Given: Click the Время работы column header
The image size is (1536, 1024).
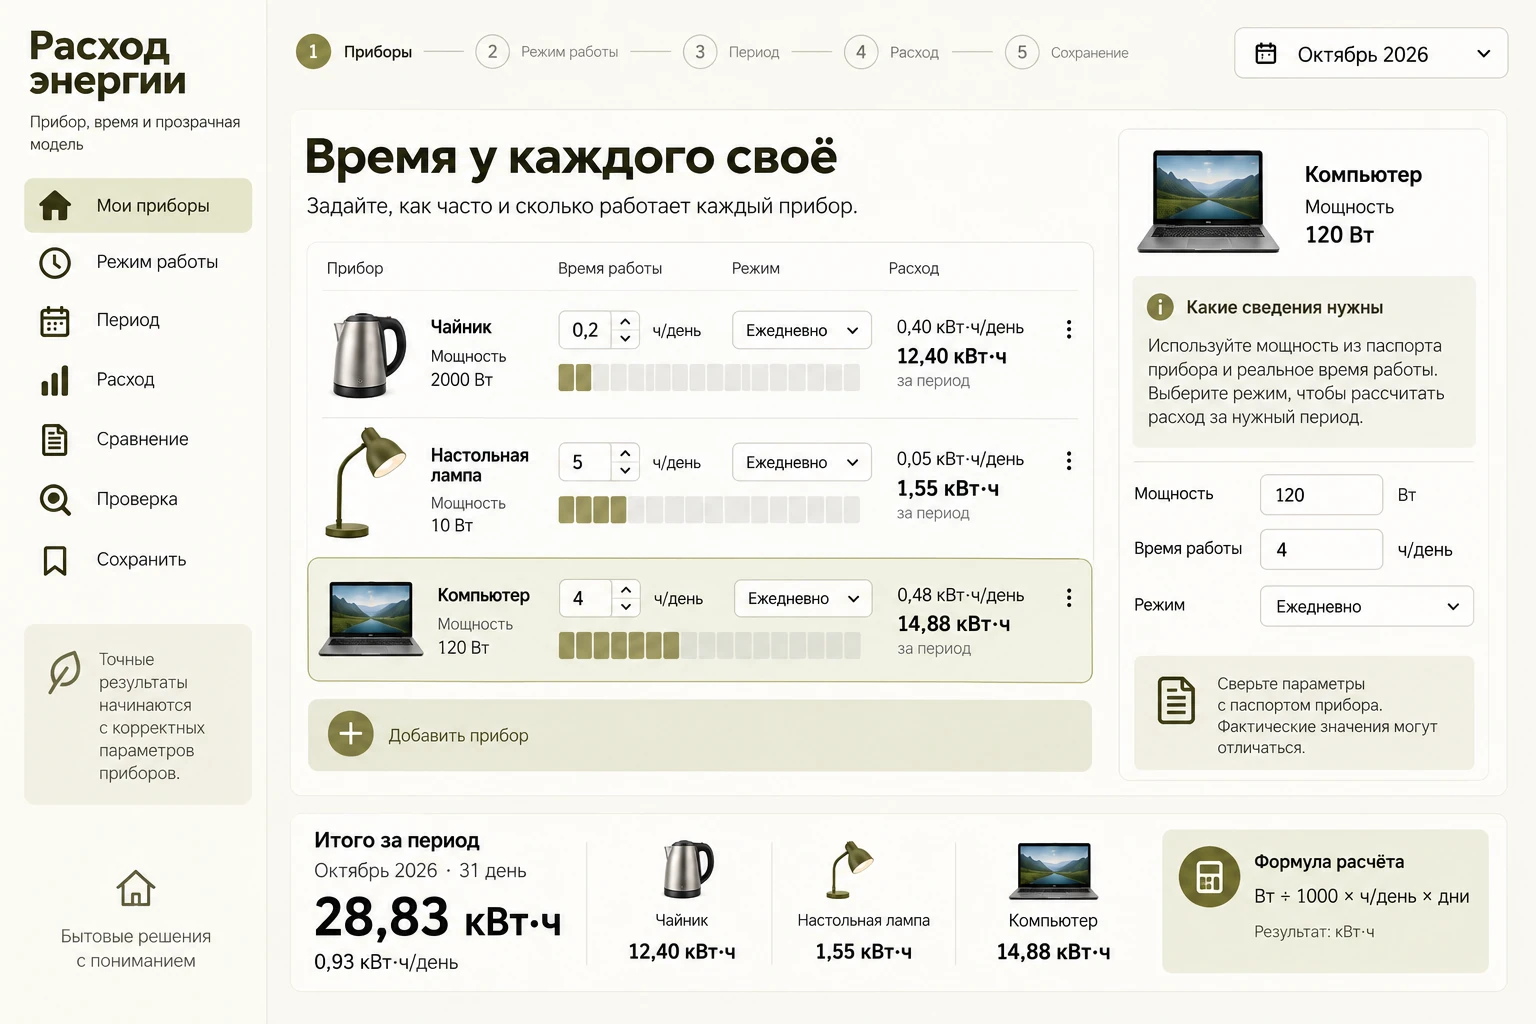Looking at the screenshot, I should pyautogui.click(x=610, y=268).
